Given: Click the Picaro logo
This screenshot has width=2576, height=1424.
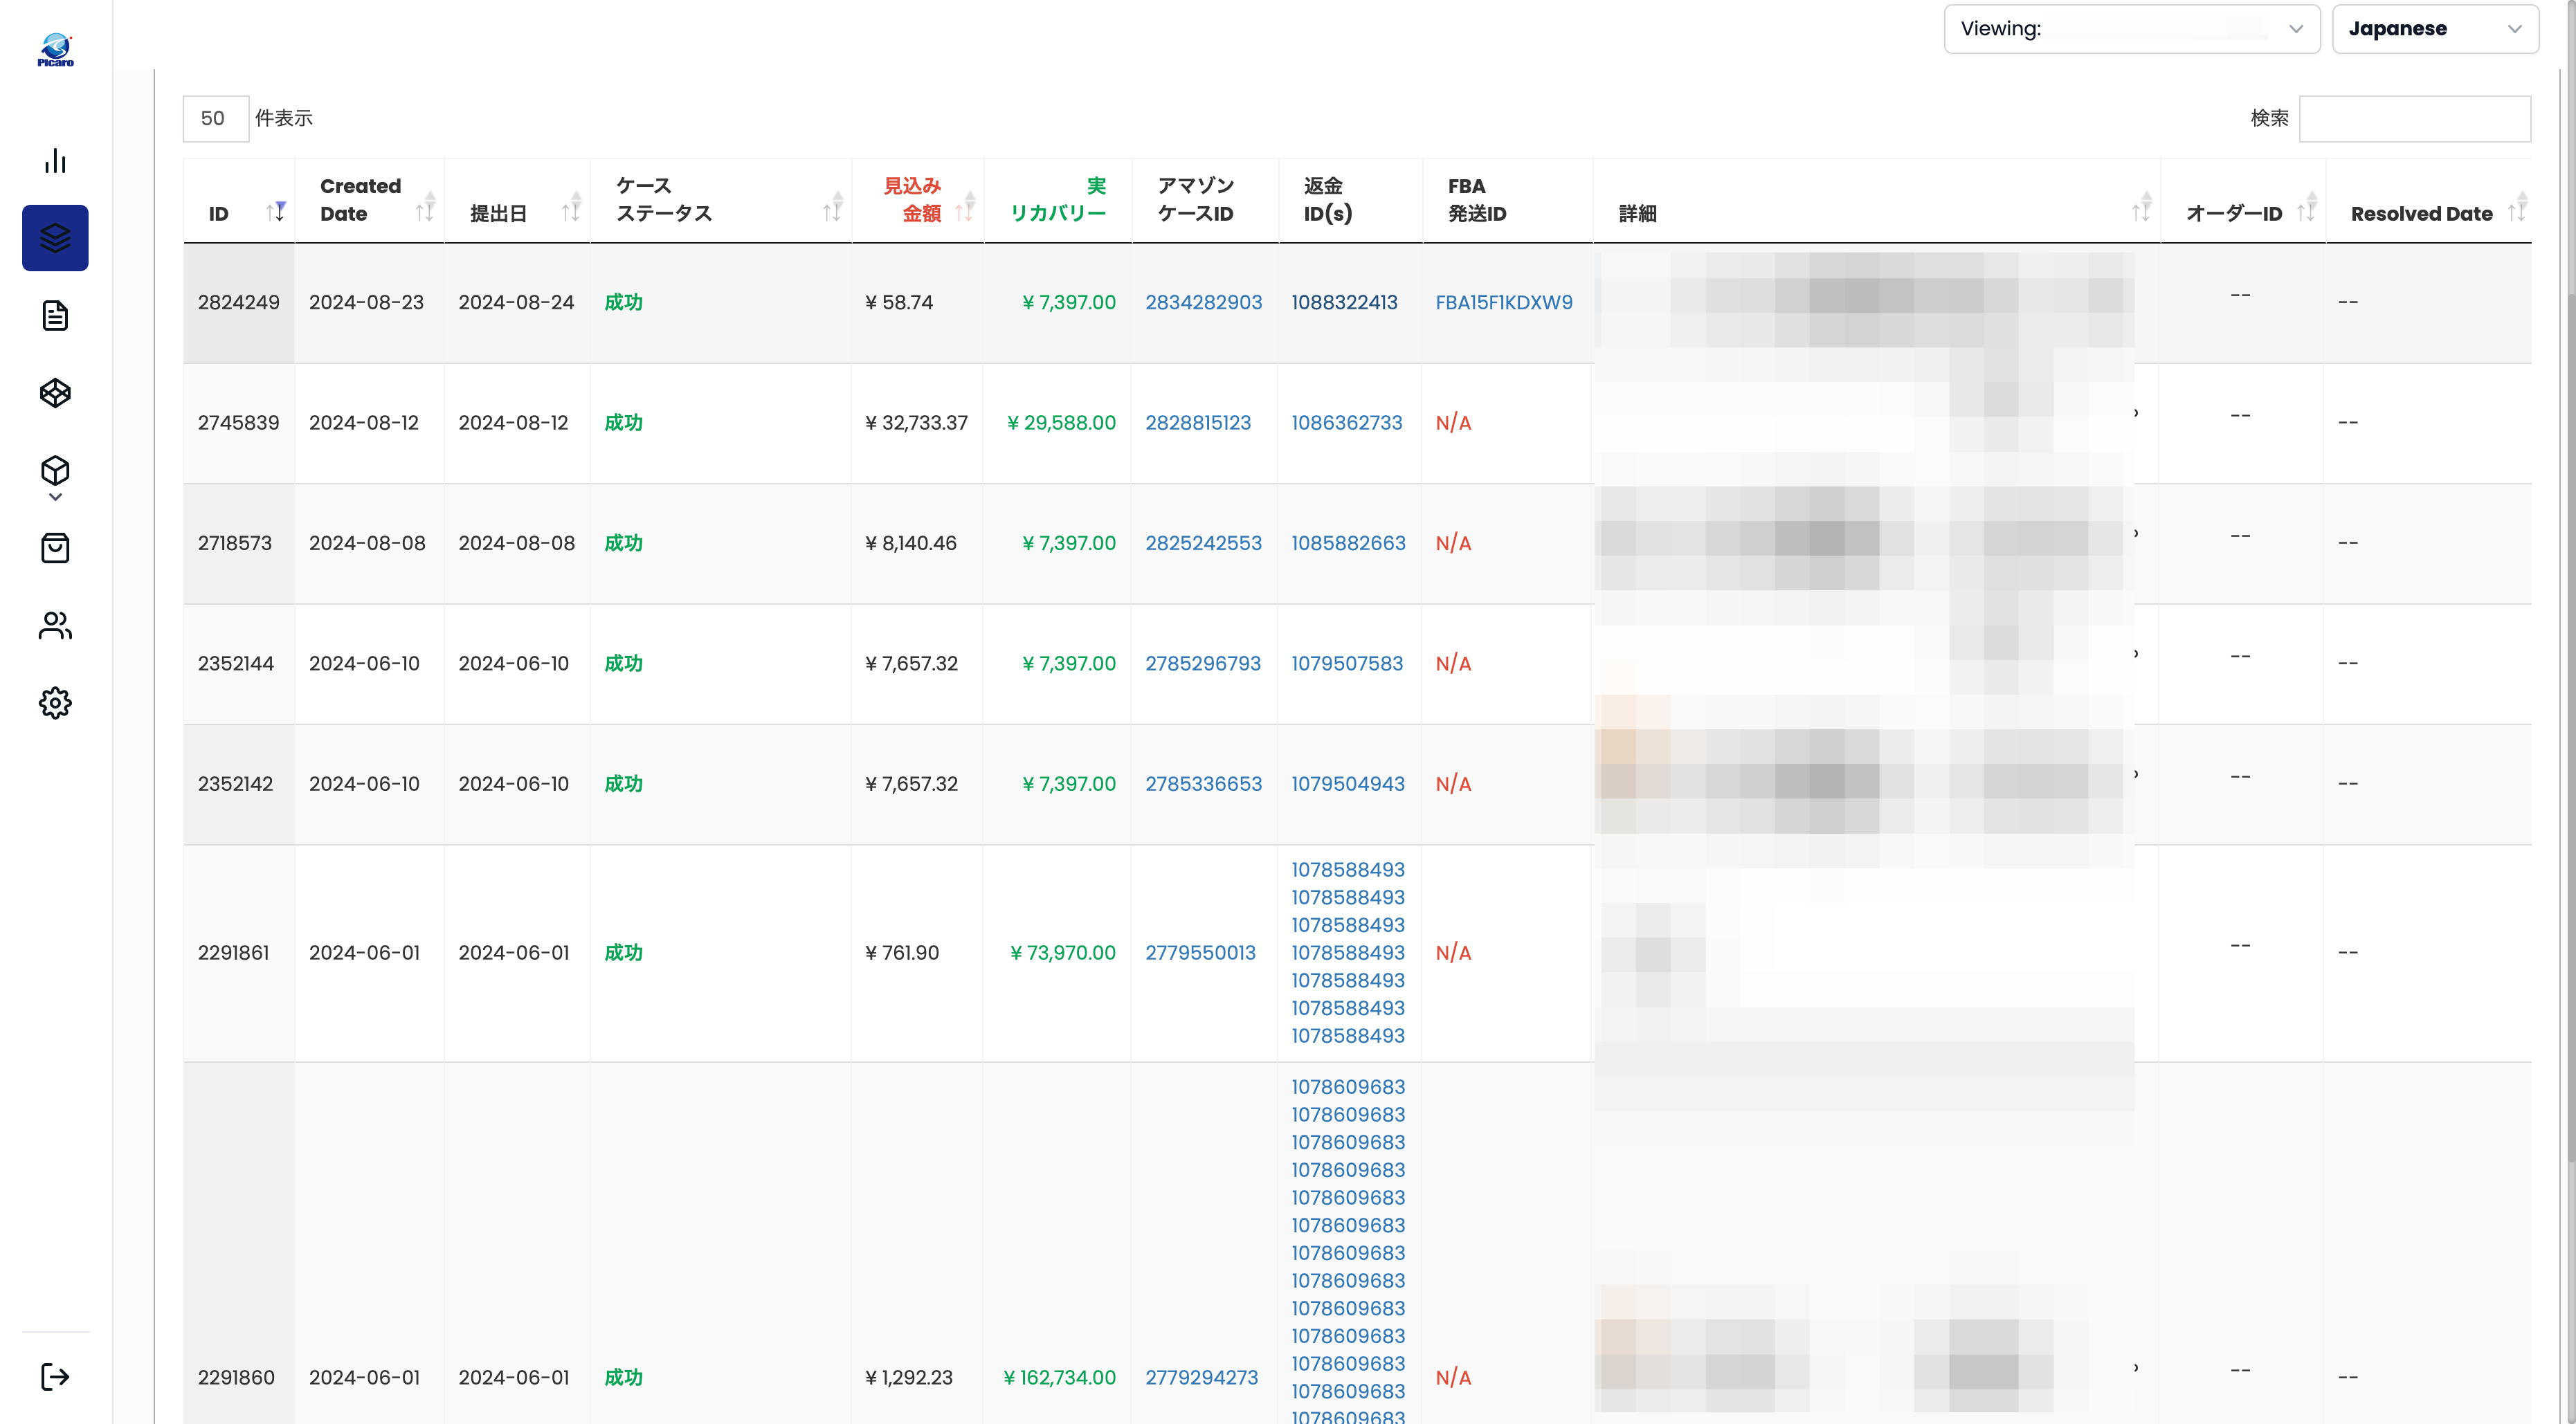Looking at the screenshot, I should pyautogui.click(x=55, y=50).
